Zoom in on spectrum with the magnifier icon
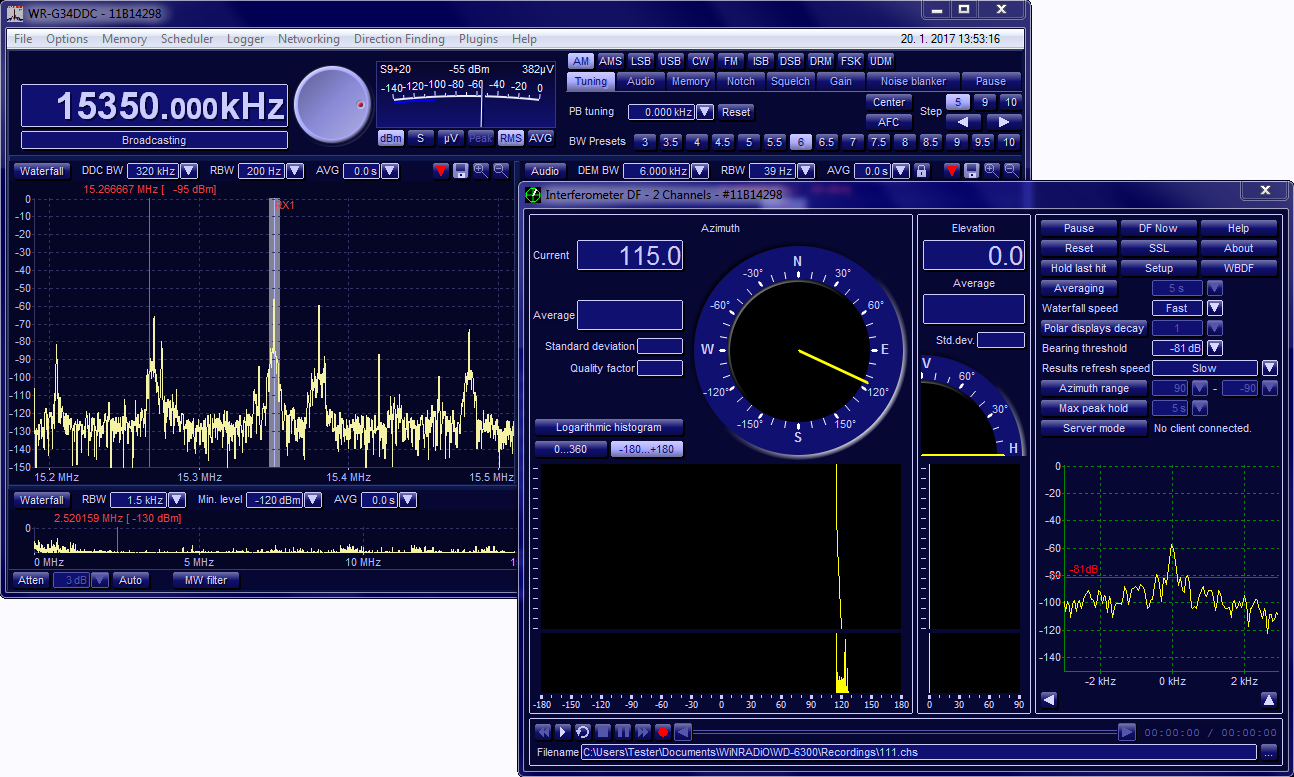 (x=480, y=171)
